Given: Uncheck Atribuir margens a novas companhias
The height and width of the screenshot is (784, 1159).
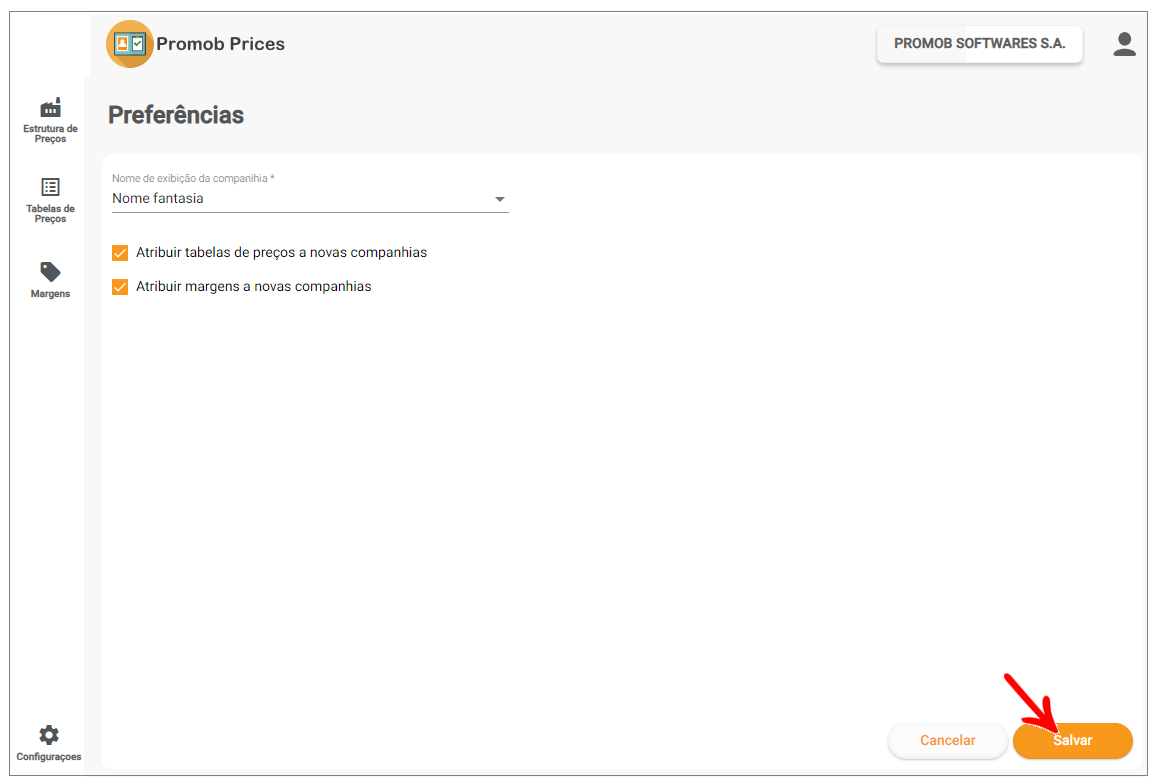Looking at the screenshot, I should 120,287.
